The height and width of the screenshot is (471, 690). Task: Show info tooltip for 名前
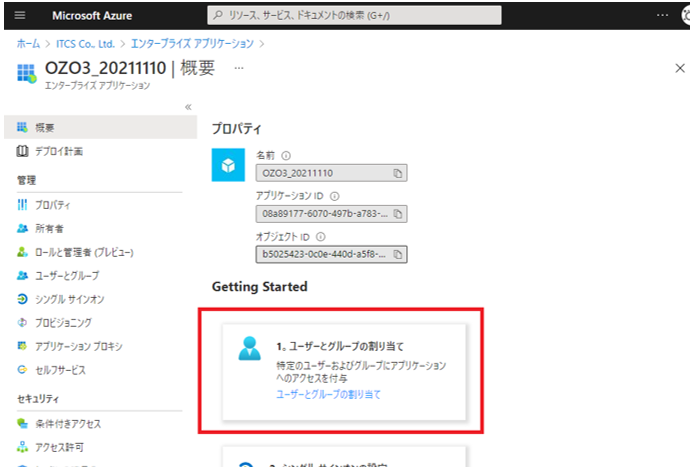pos(286,156)
